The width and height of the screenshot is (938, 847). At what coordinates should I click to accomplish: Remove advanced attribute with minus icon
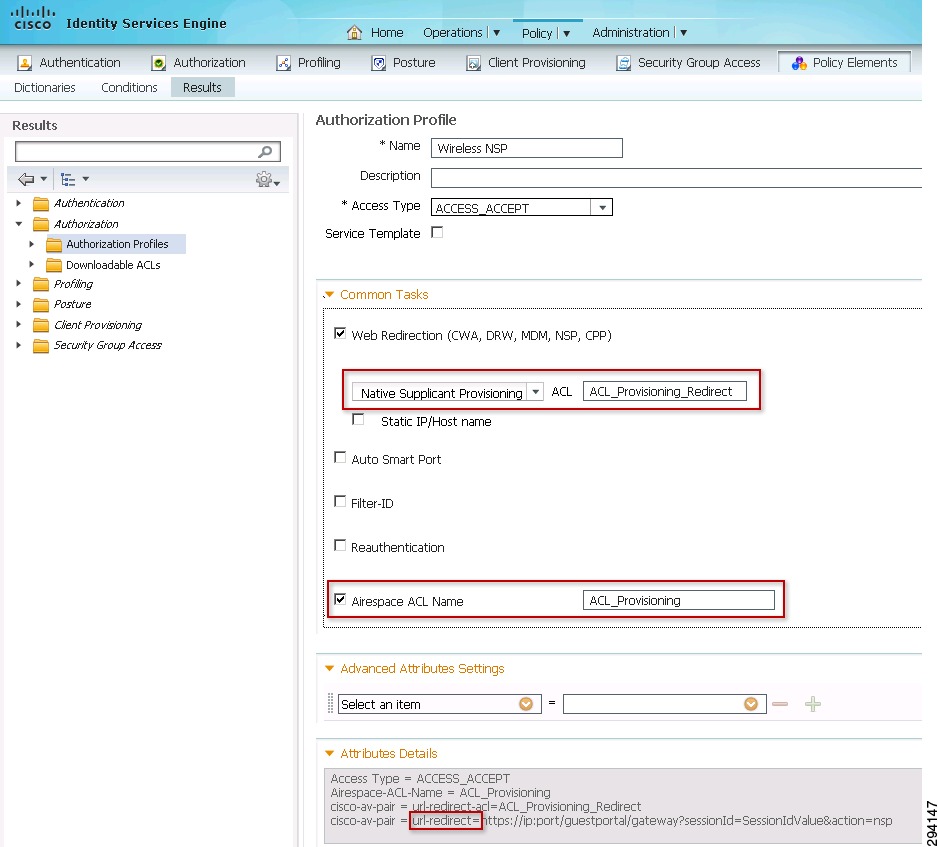click(780, 704)
